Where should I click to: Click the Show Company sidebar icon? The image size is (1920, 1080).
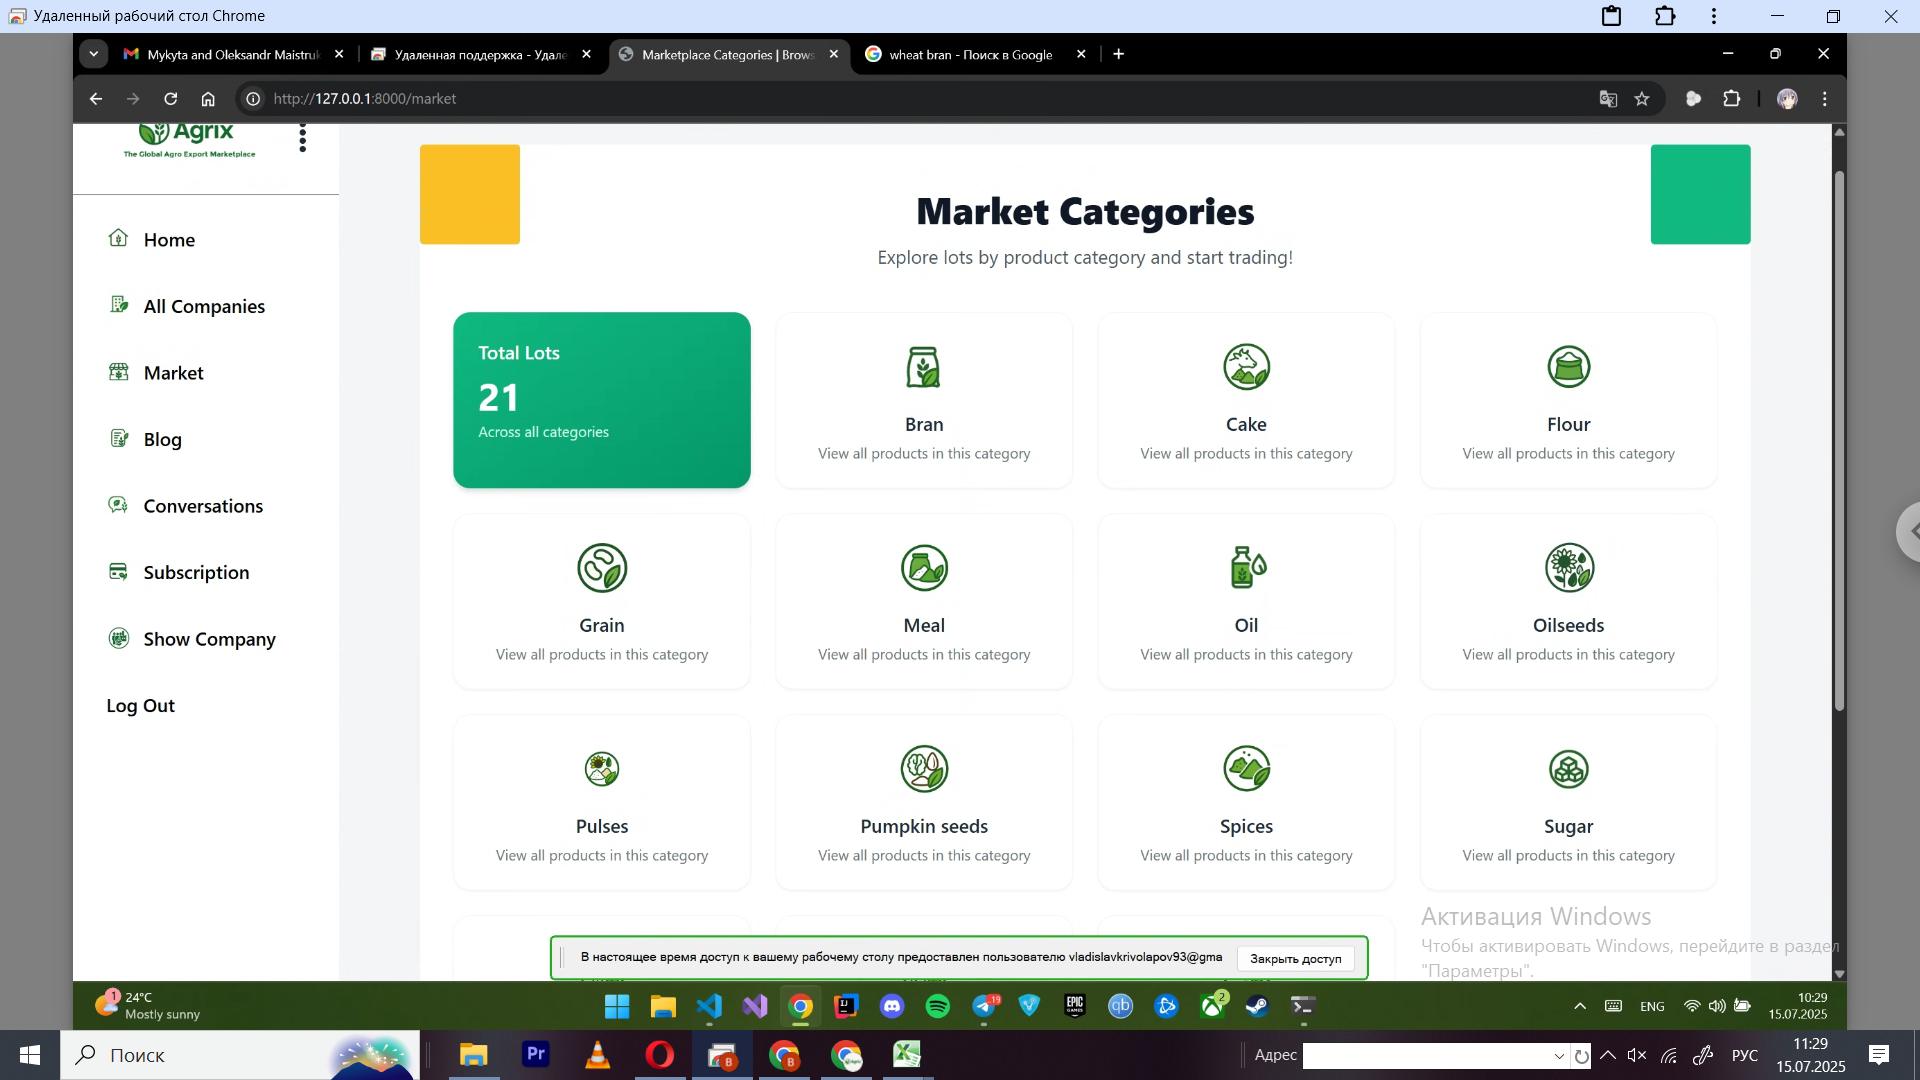pyautogui.click(x=118, y=638)
